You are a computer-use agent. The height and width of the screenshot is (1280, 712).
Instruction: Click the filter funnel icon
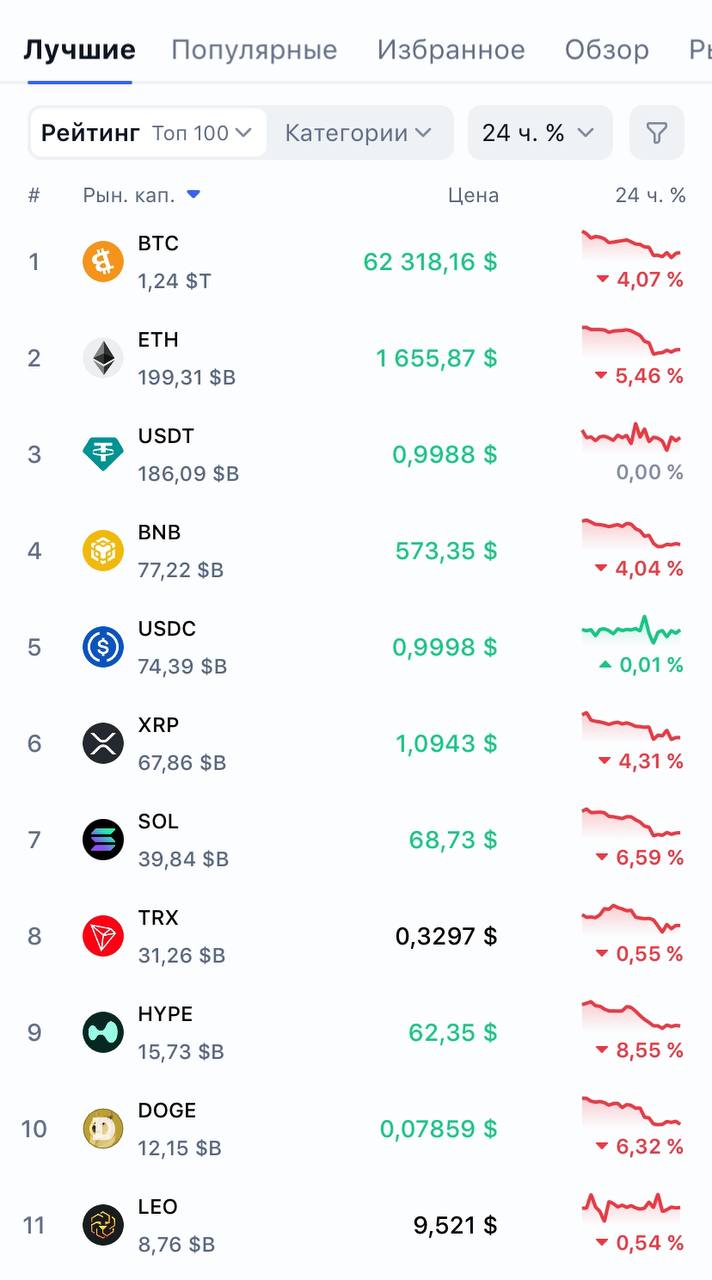click(656, 133)
